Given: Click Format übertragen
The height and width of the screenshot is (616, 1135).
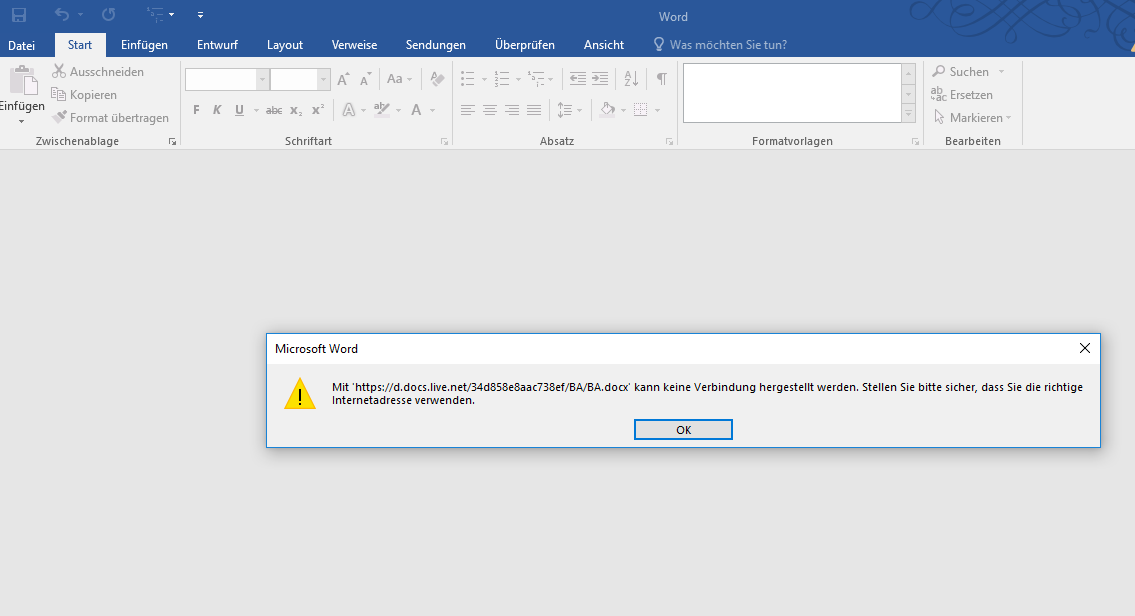Looking at the screenshot, I should 110,118.
